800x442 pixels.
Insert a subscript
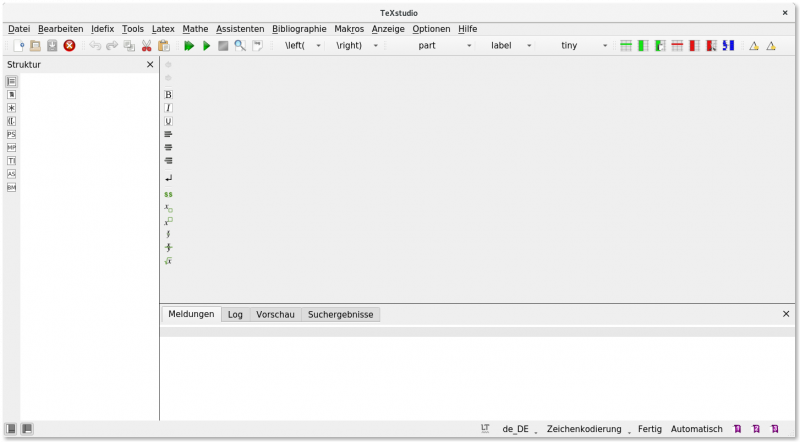(x=168, y=208)
